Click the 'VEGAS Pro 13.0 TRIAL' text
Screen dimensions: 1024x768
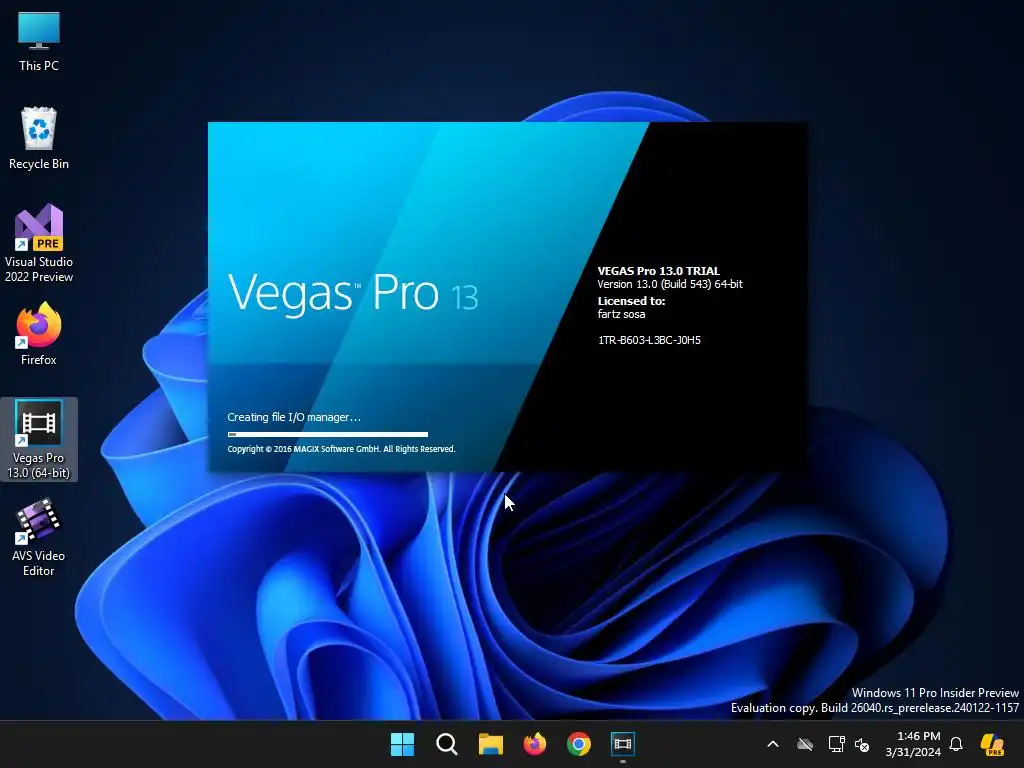tap(658, 270)
